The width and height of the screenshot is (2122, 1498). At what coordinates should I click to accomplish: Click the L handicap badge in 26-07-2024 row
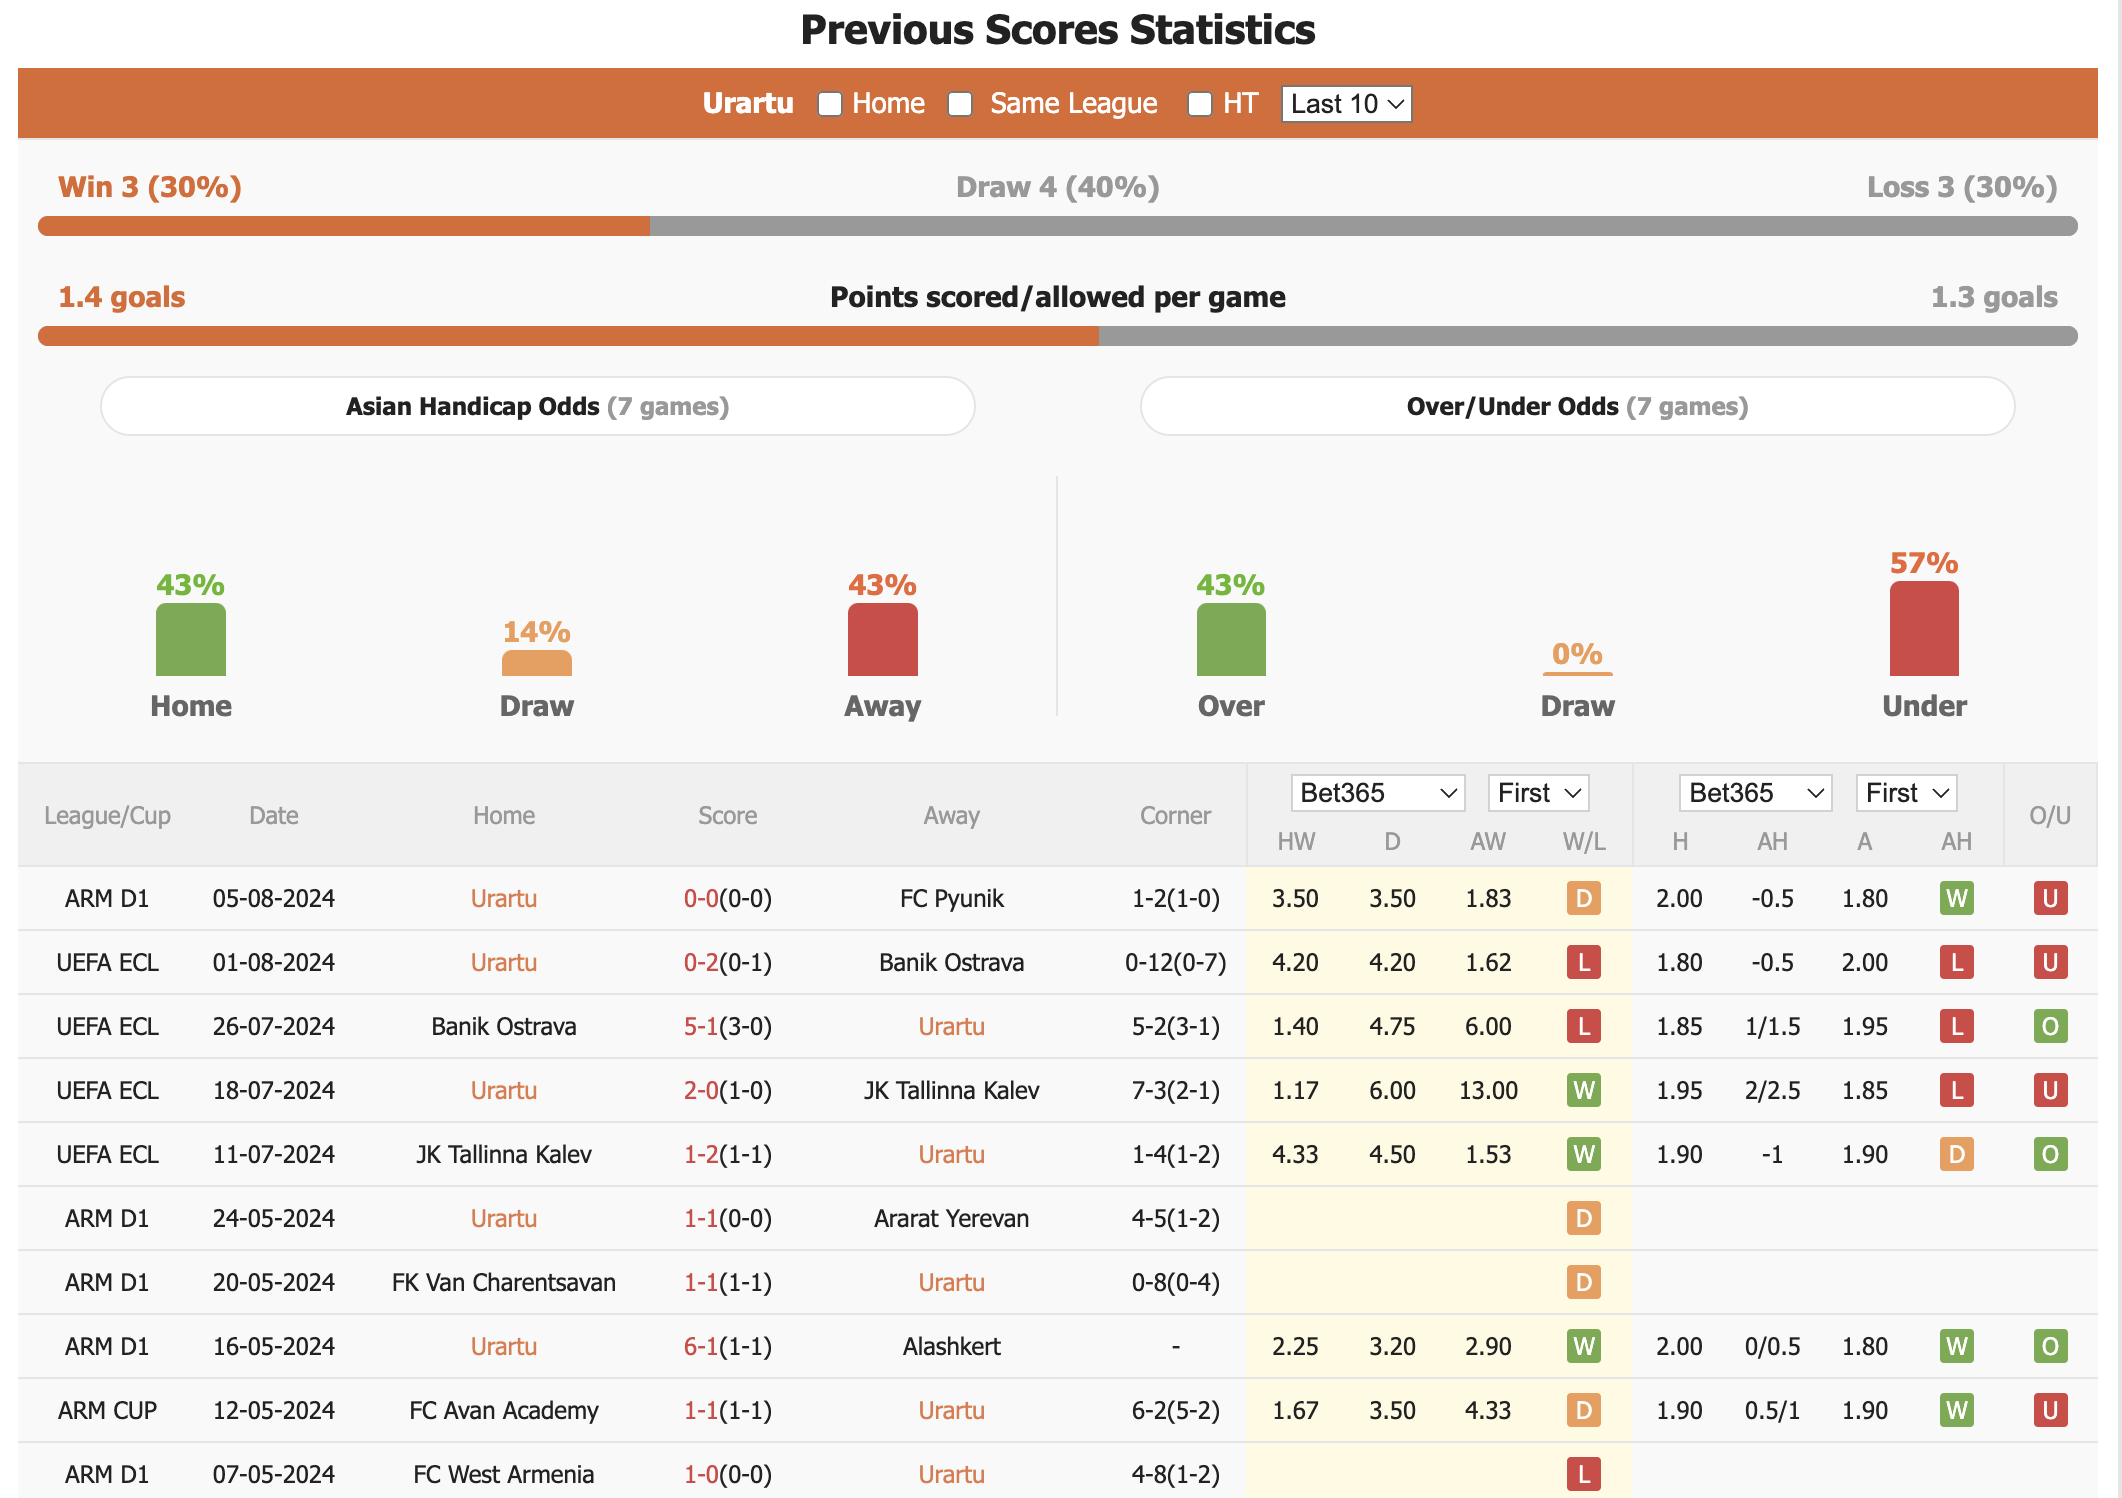1957,1026
